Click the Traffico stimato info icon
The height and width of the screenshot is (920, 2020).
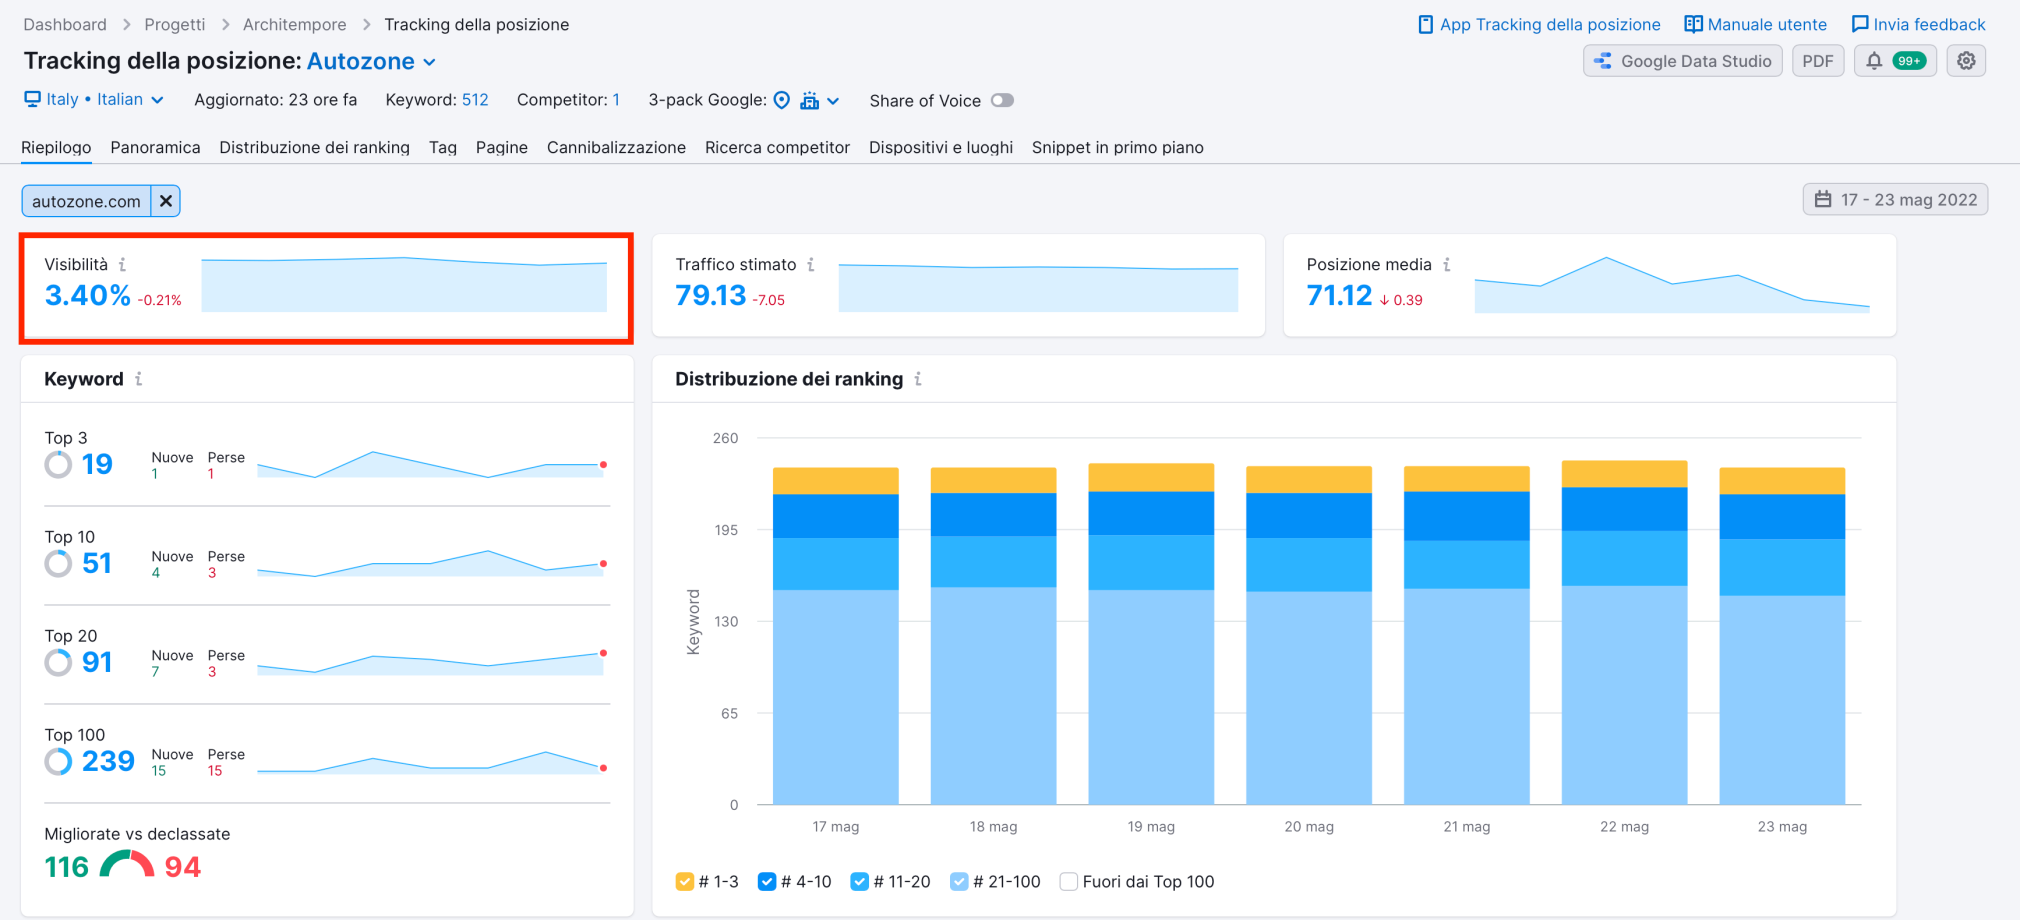tap(811, 265)
